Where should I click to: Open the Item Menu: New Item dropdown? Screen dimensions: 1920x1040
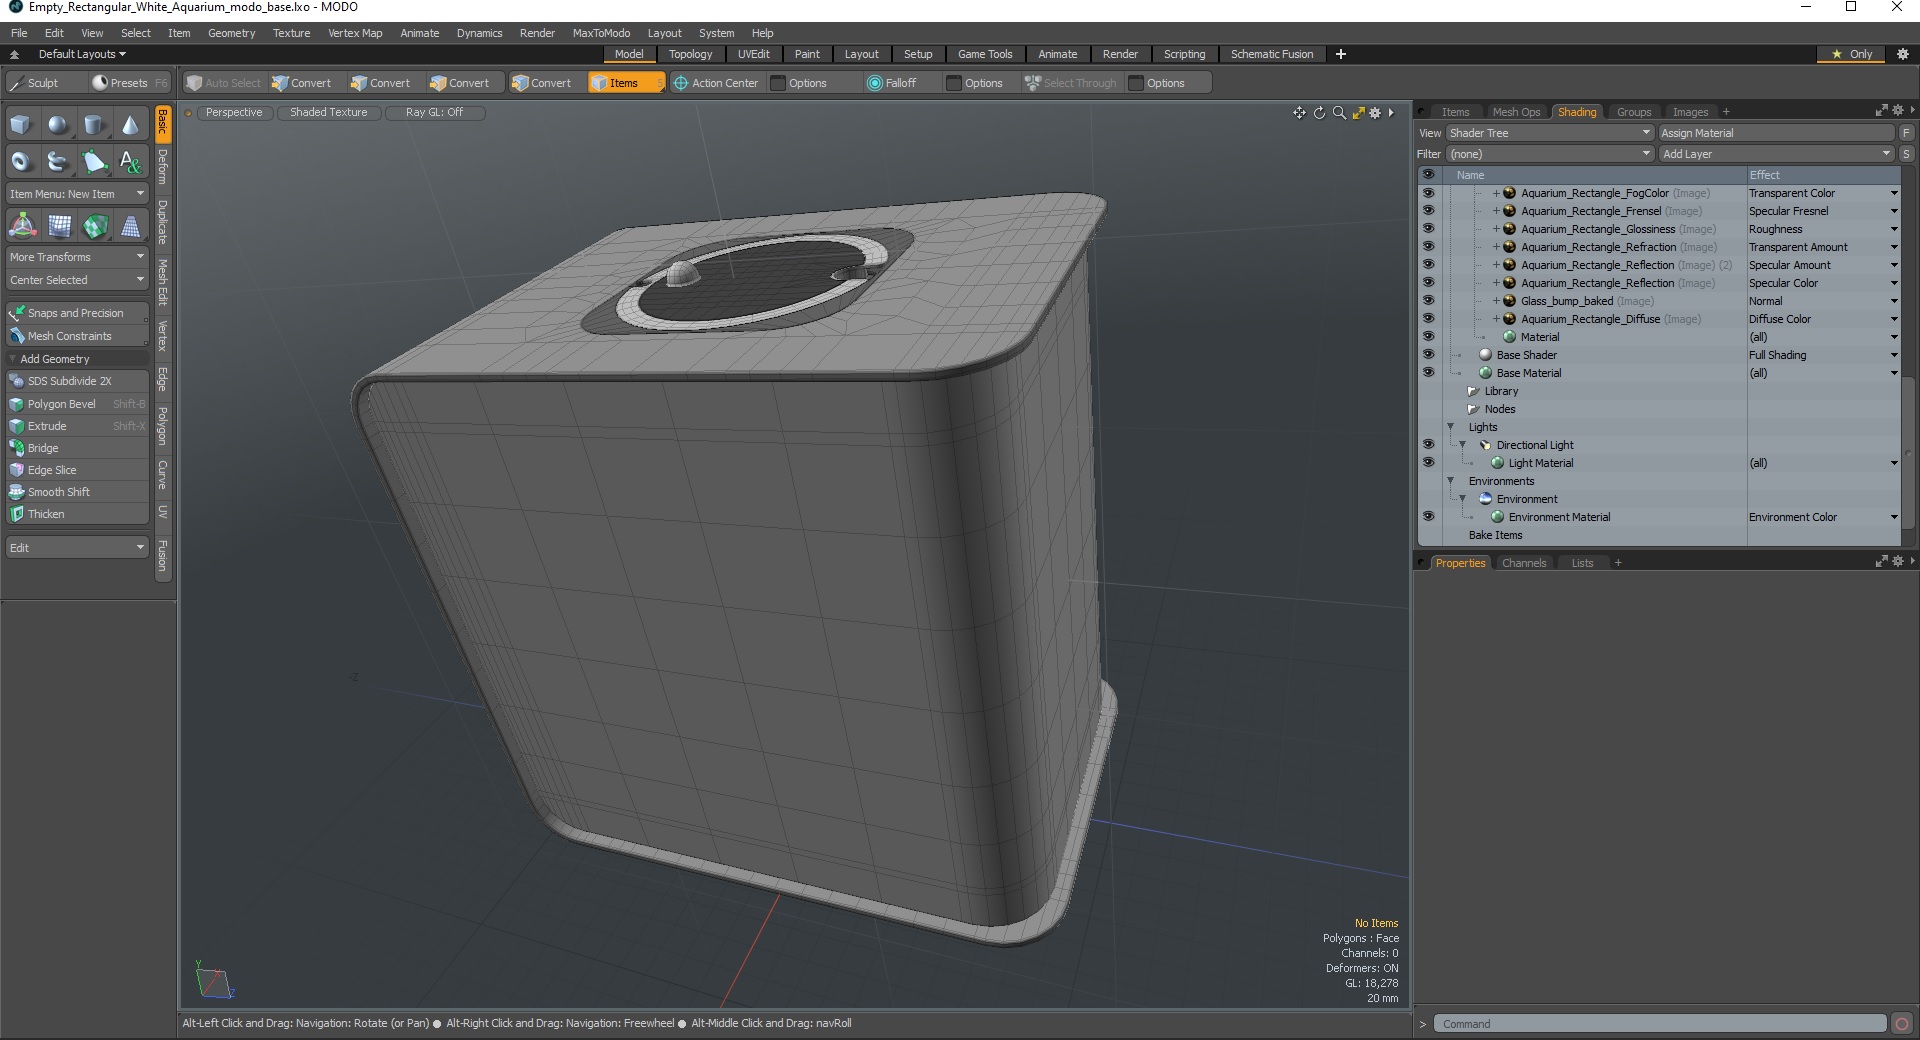77,194
